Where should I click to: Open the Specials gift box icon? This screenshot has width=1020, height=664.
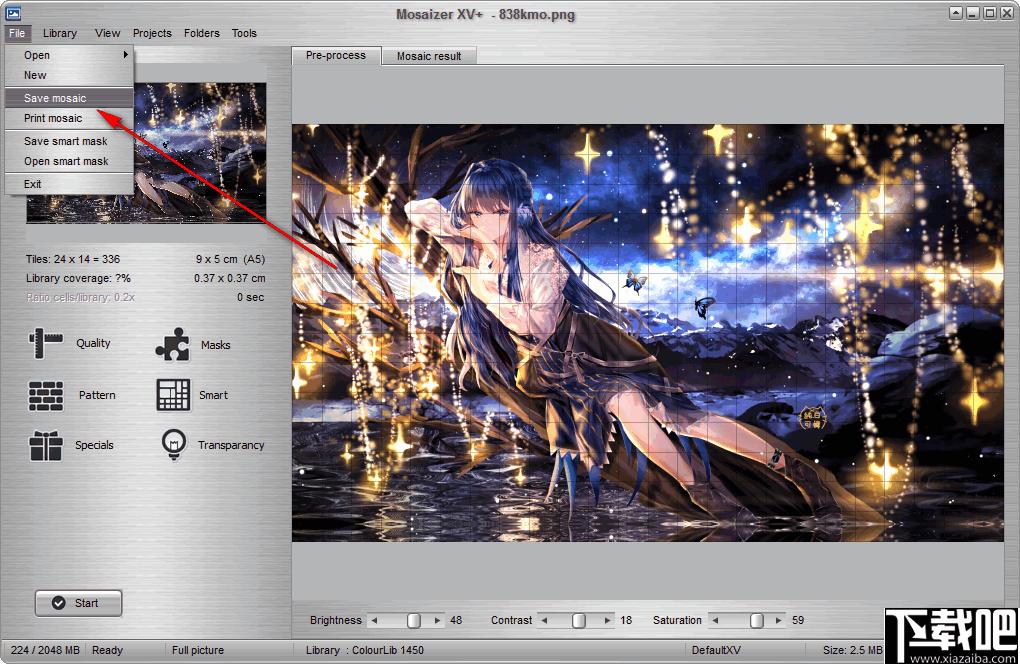46,445
